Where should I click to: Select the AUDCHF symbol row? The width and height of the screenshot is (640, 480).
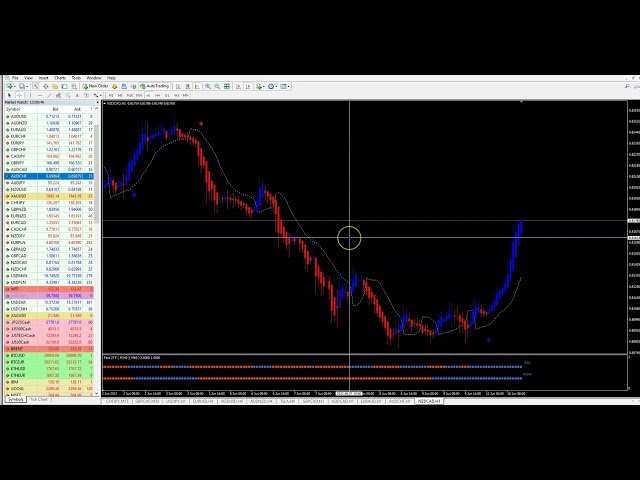coord(18,176)
